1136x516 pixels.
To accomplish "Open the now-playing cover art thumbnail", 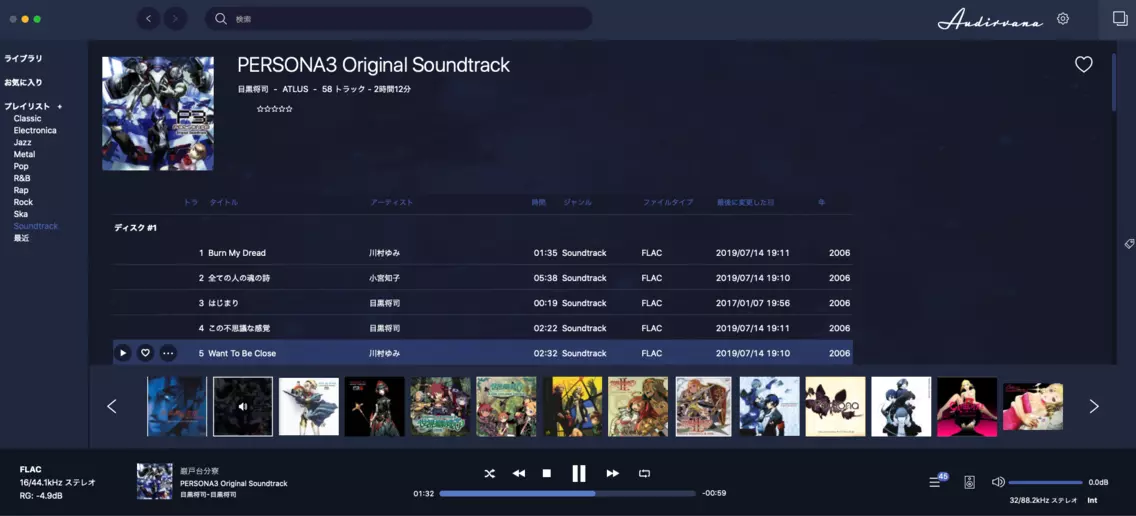I will [155, 481].
